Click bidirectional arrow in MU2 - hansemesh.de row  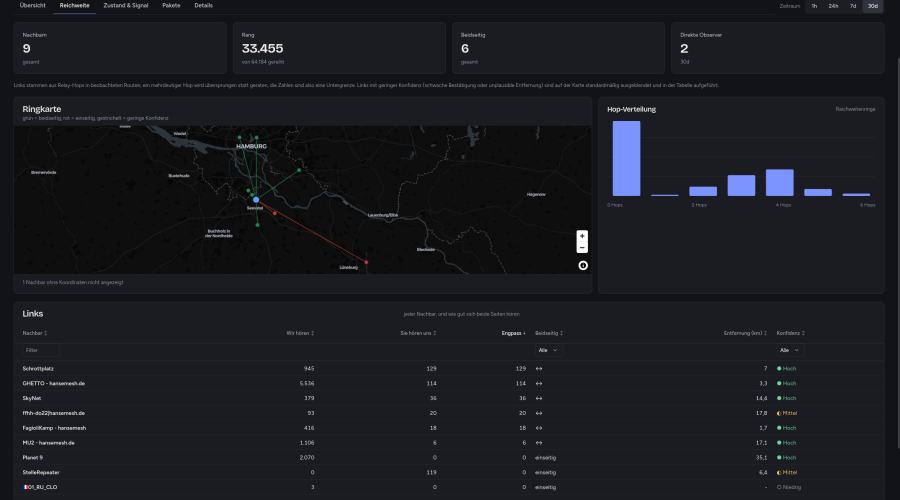[539, 443]
